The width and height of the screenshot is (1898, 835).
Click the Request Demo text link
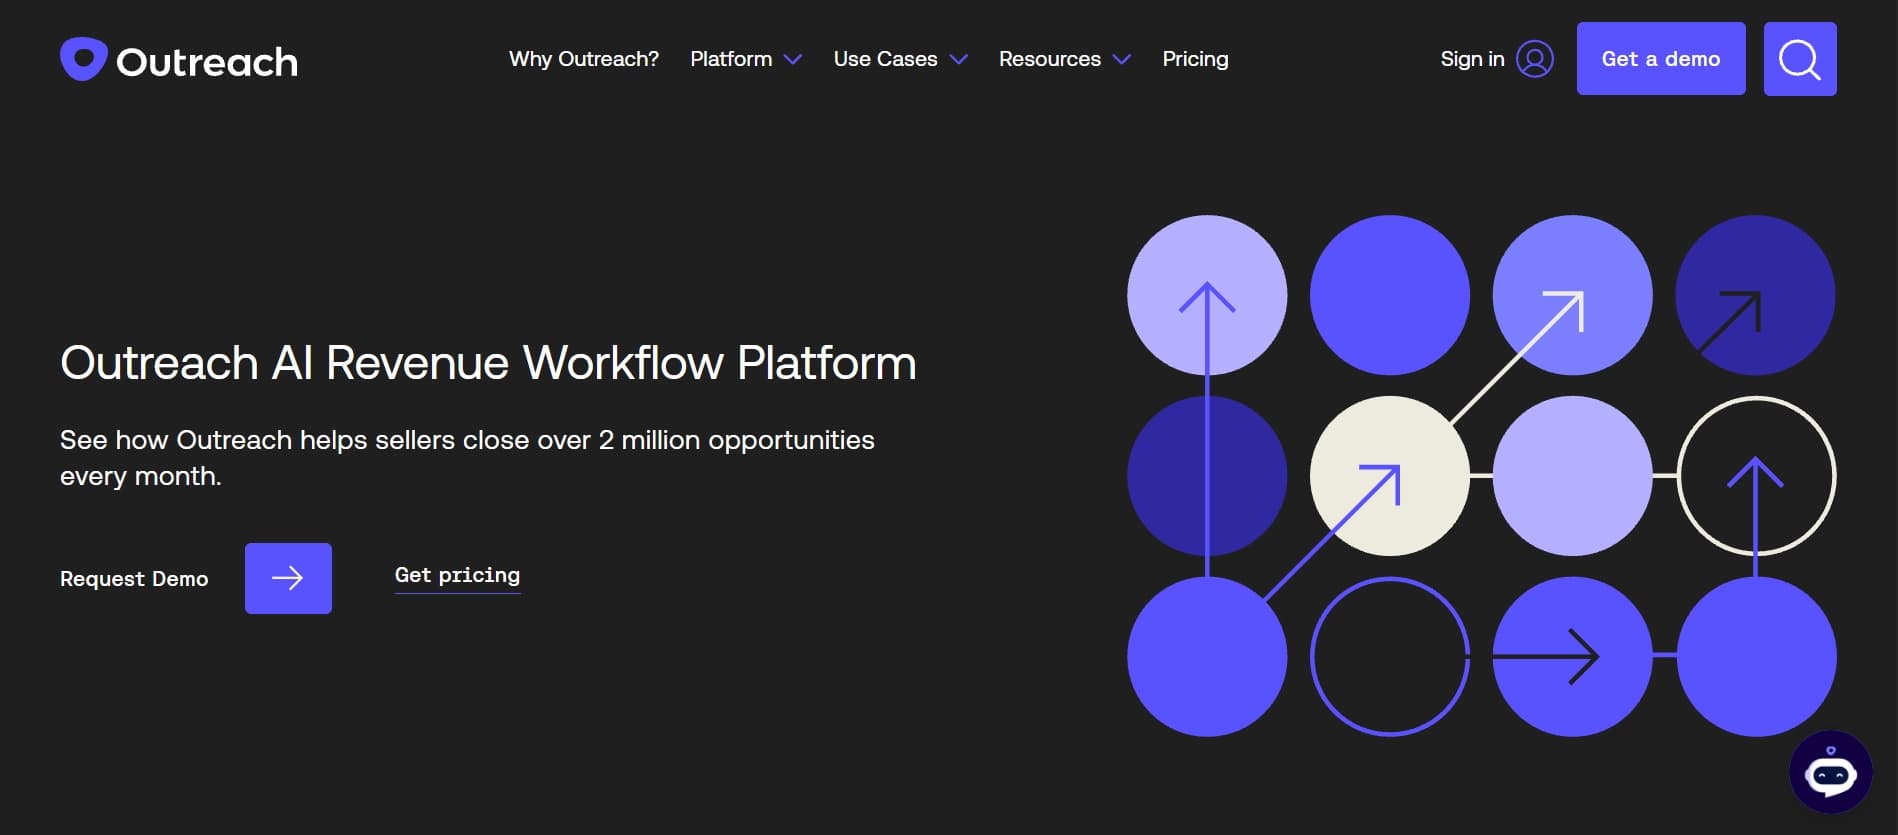click(134, 579)
